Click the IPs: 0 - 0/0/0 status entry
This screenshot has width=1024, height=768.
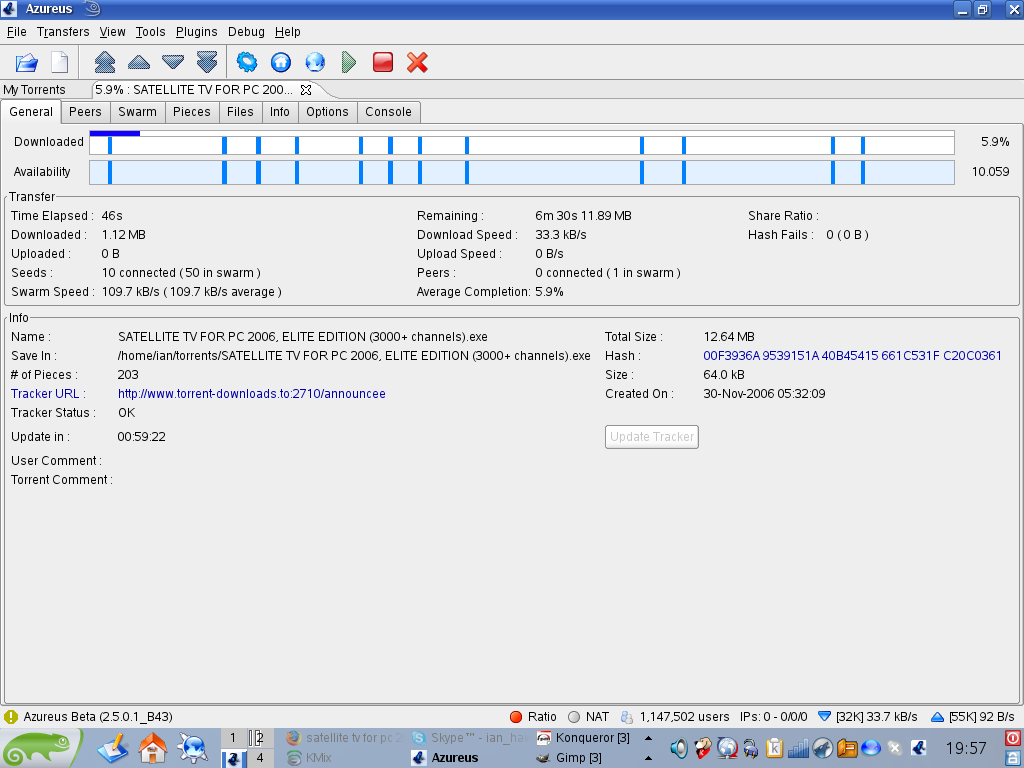click(774, 717)
